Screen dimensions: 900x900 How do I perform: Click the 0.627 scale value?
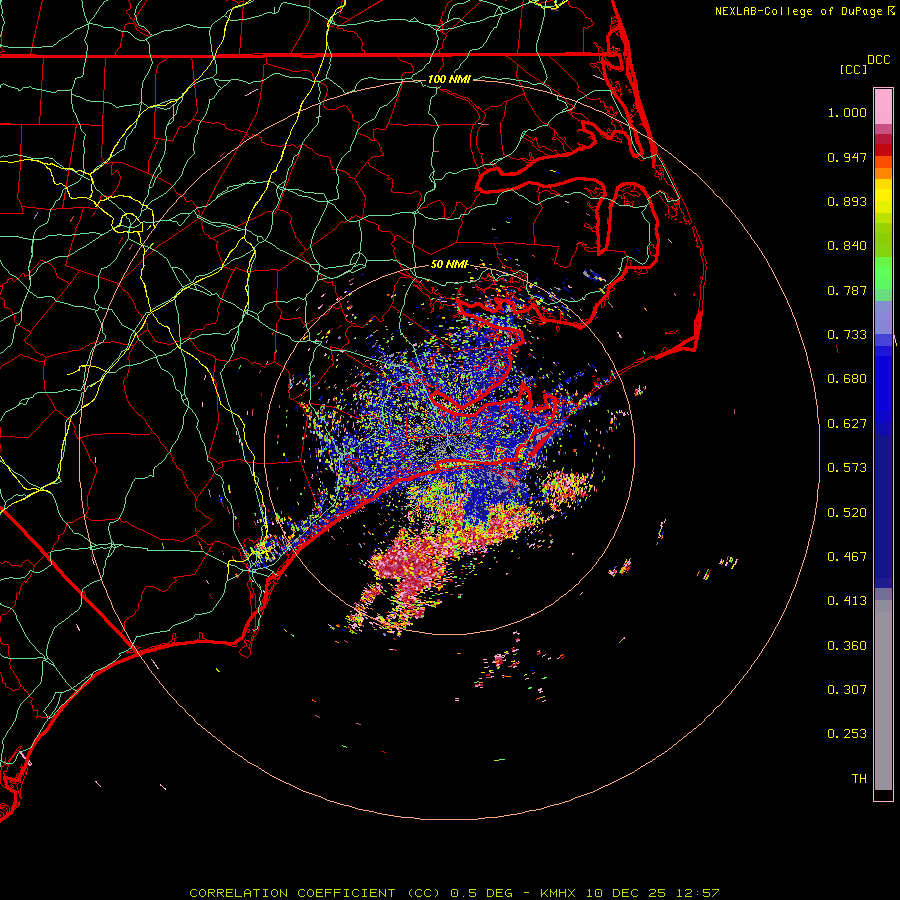[x=847, y=424]
